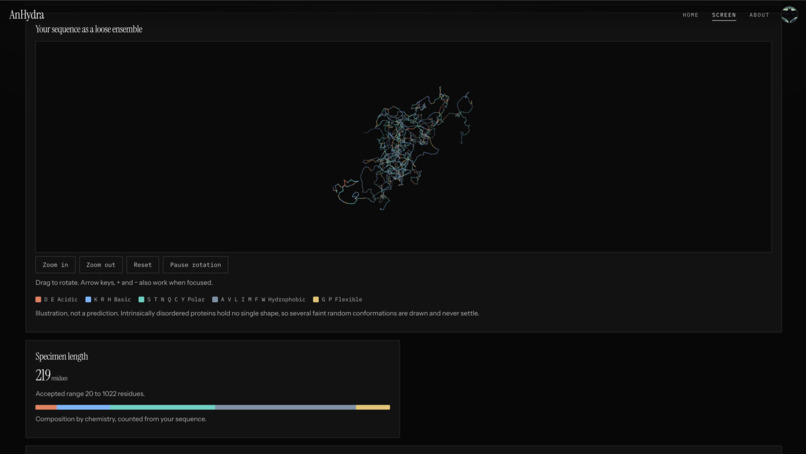Click the orange Acidic legend swatch

38,299
